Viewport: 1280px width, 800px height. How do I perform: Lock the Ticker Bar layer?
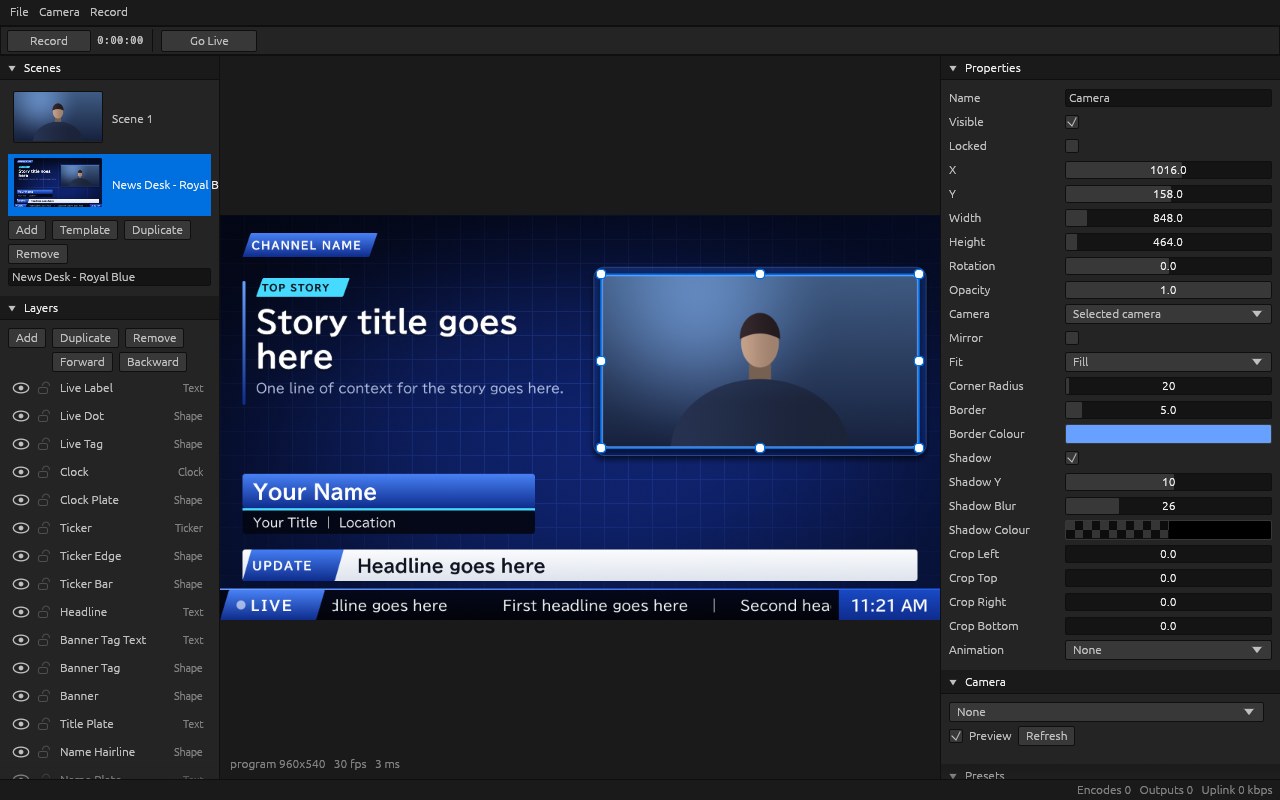pos(43,584)
